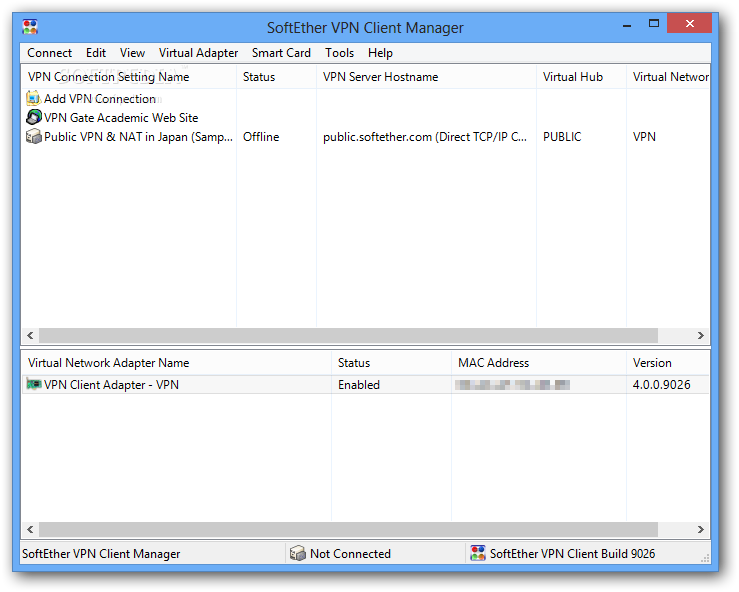The height and width of the screenshot is (592, 739).
Task: Open the Connect menu
Action: pyautogui.click(x=49, y=53)
